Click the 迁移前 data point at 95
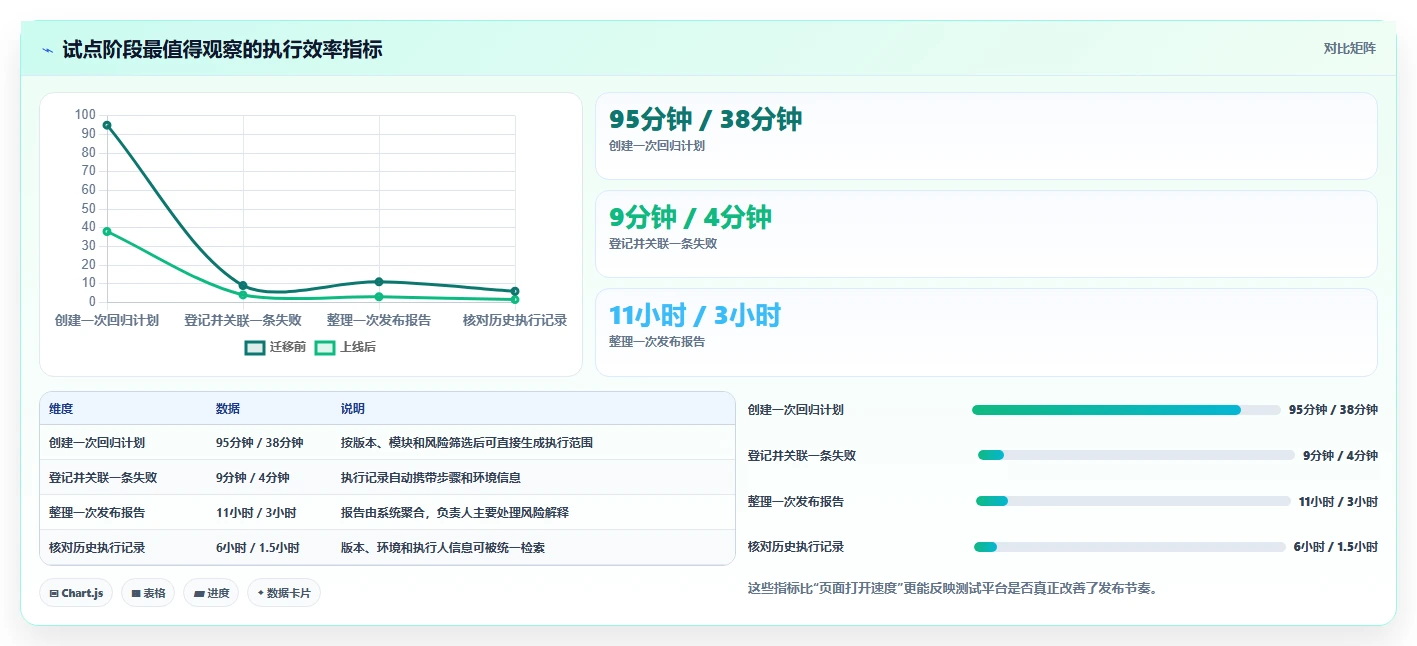This screenshot has width=1417, height=646. click(107, 125)
